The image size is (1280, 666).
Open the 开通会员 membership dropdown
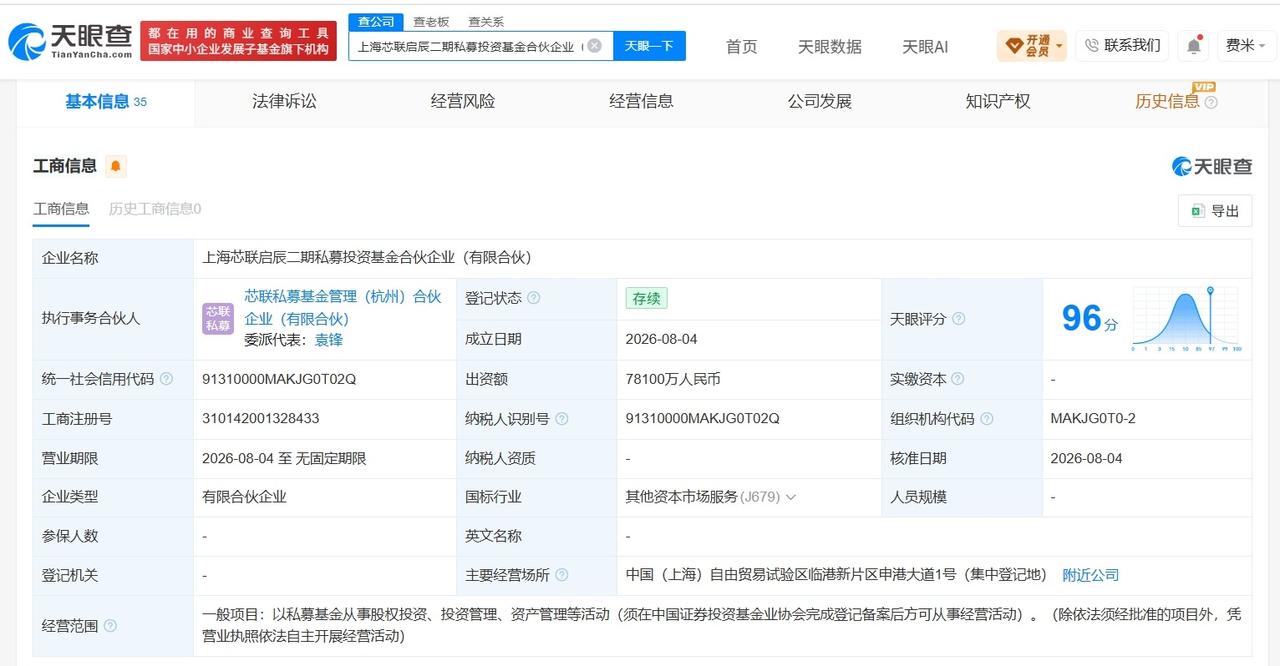tap(1032, 45)
